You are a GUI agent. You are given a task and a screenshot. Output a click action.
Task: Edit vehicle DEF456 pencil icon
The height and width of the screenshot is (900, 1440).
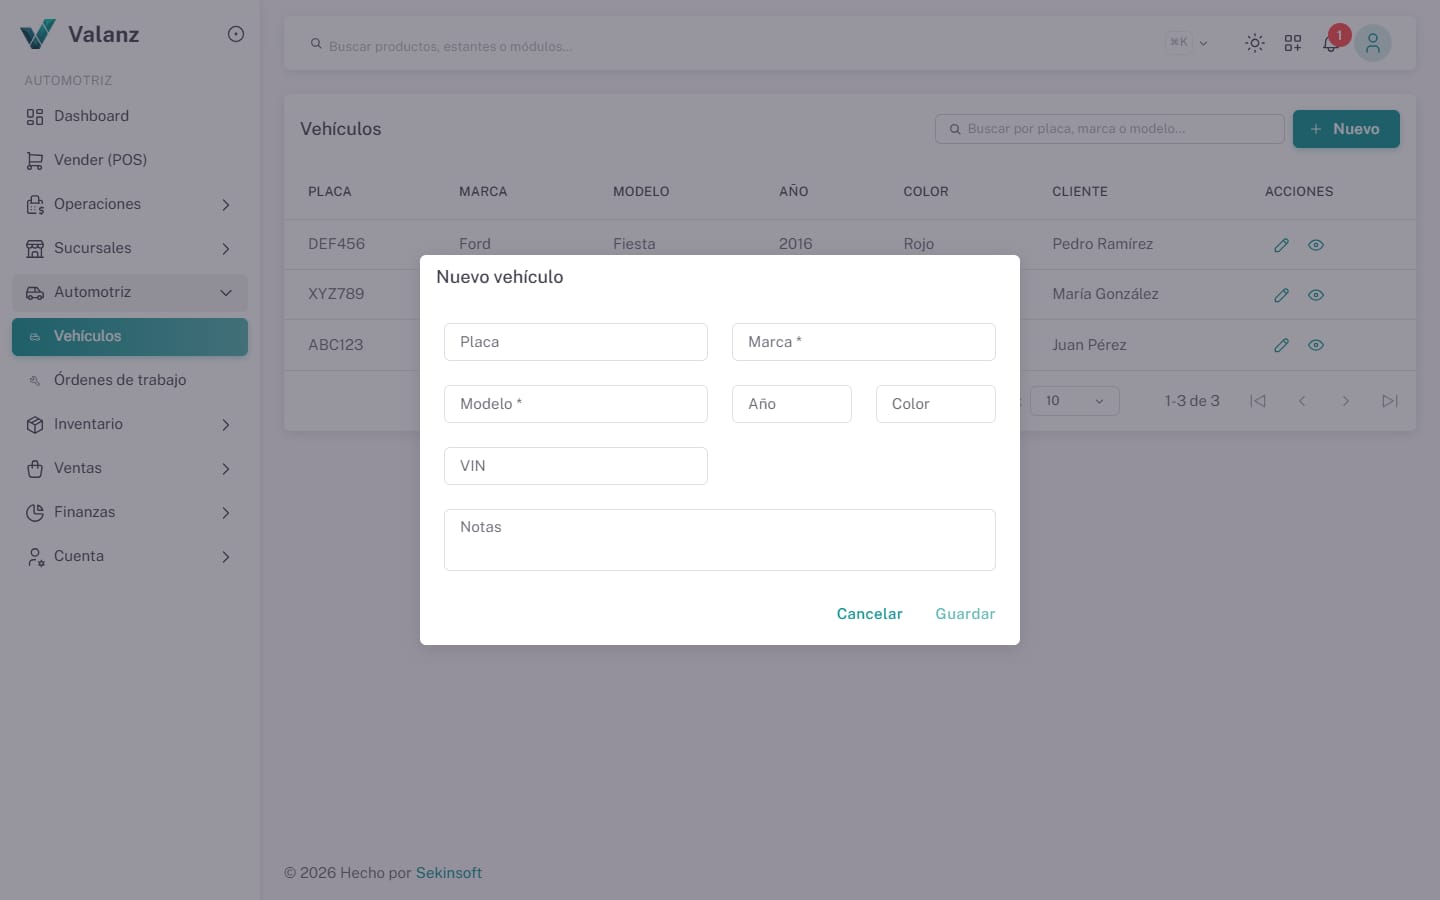(1281, 245)
